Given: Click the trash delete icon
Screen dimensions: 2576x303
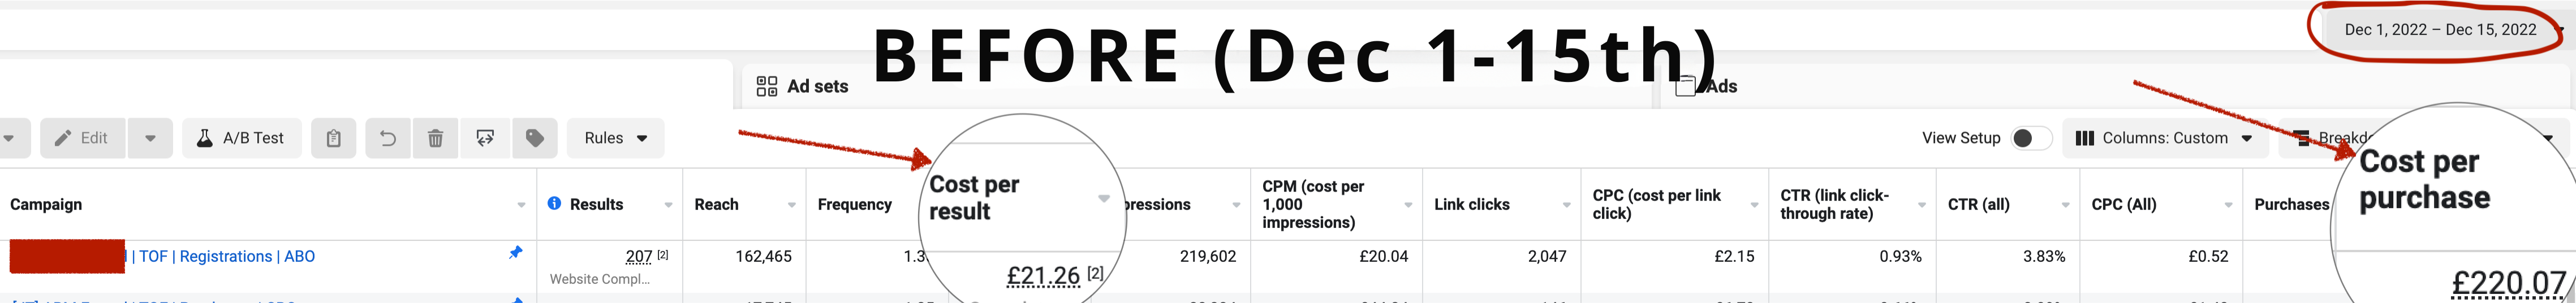Looking at the screenshot, I should click(435, 138).
